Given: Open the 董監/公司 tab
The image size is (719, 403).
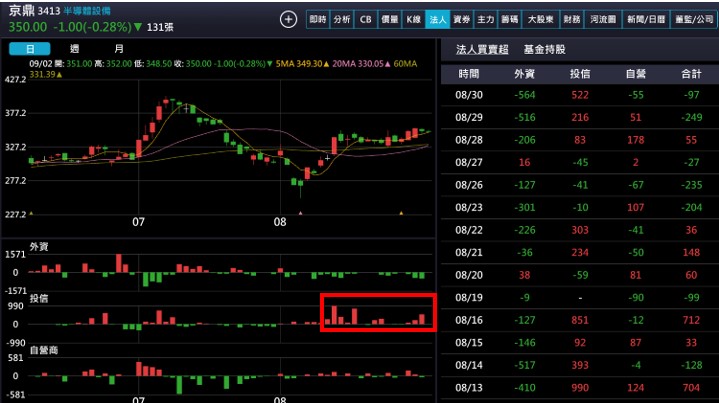Looking at the screenshot, I should coord(694,19).
